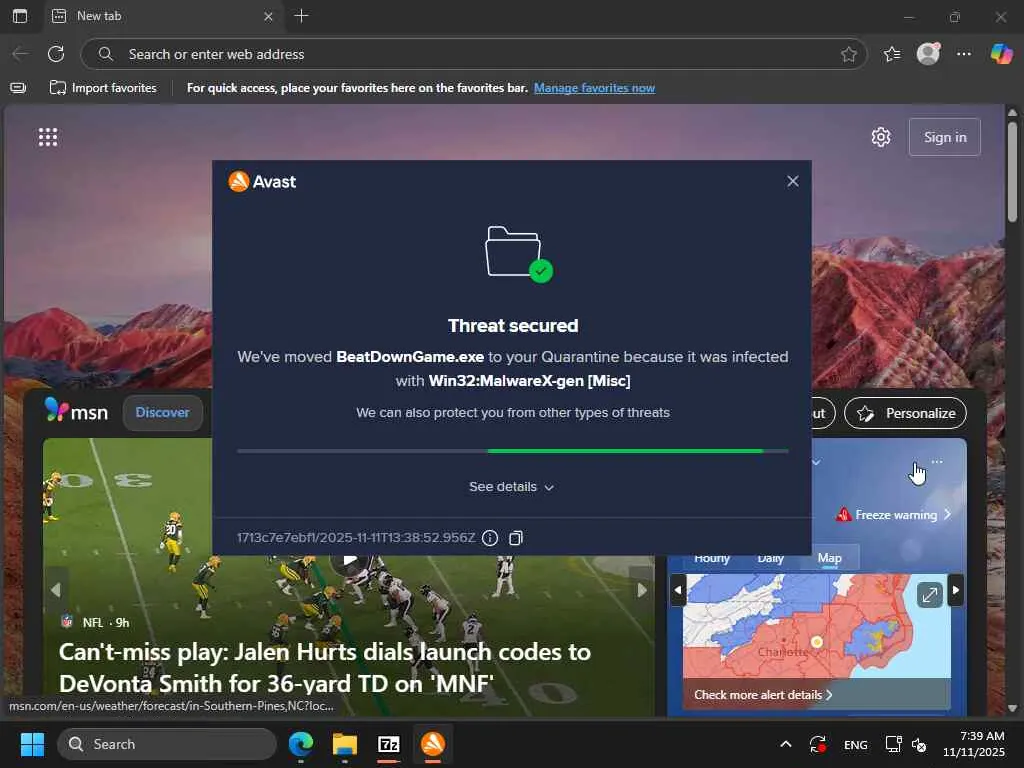
Task: Open the threat ID info icon
Action: pos(490,537)
